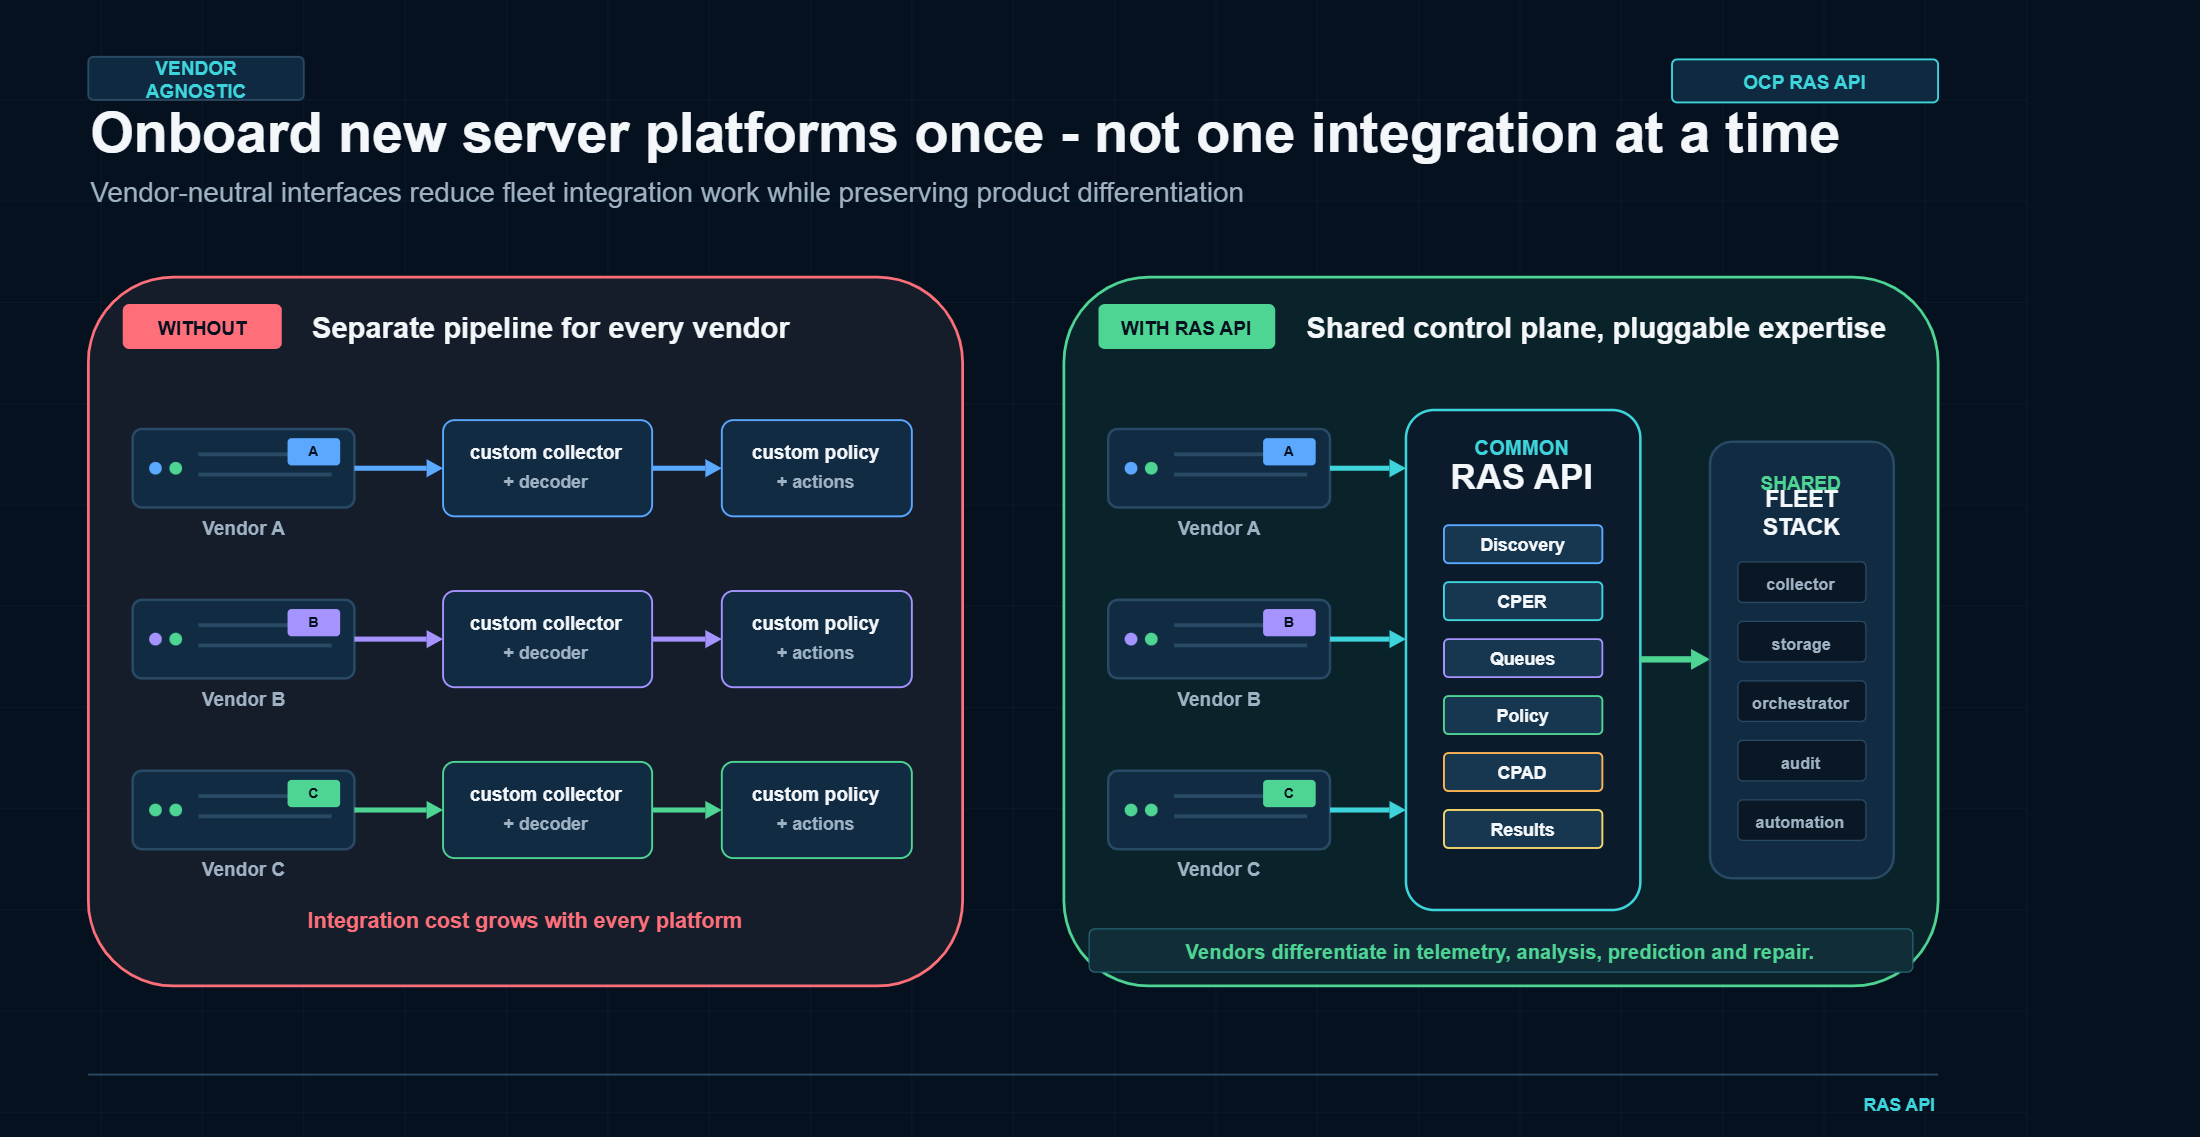Screen dimensions: 2200x1137
Task: Select the Queues API block
Action: click(1522, 658)
